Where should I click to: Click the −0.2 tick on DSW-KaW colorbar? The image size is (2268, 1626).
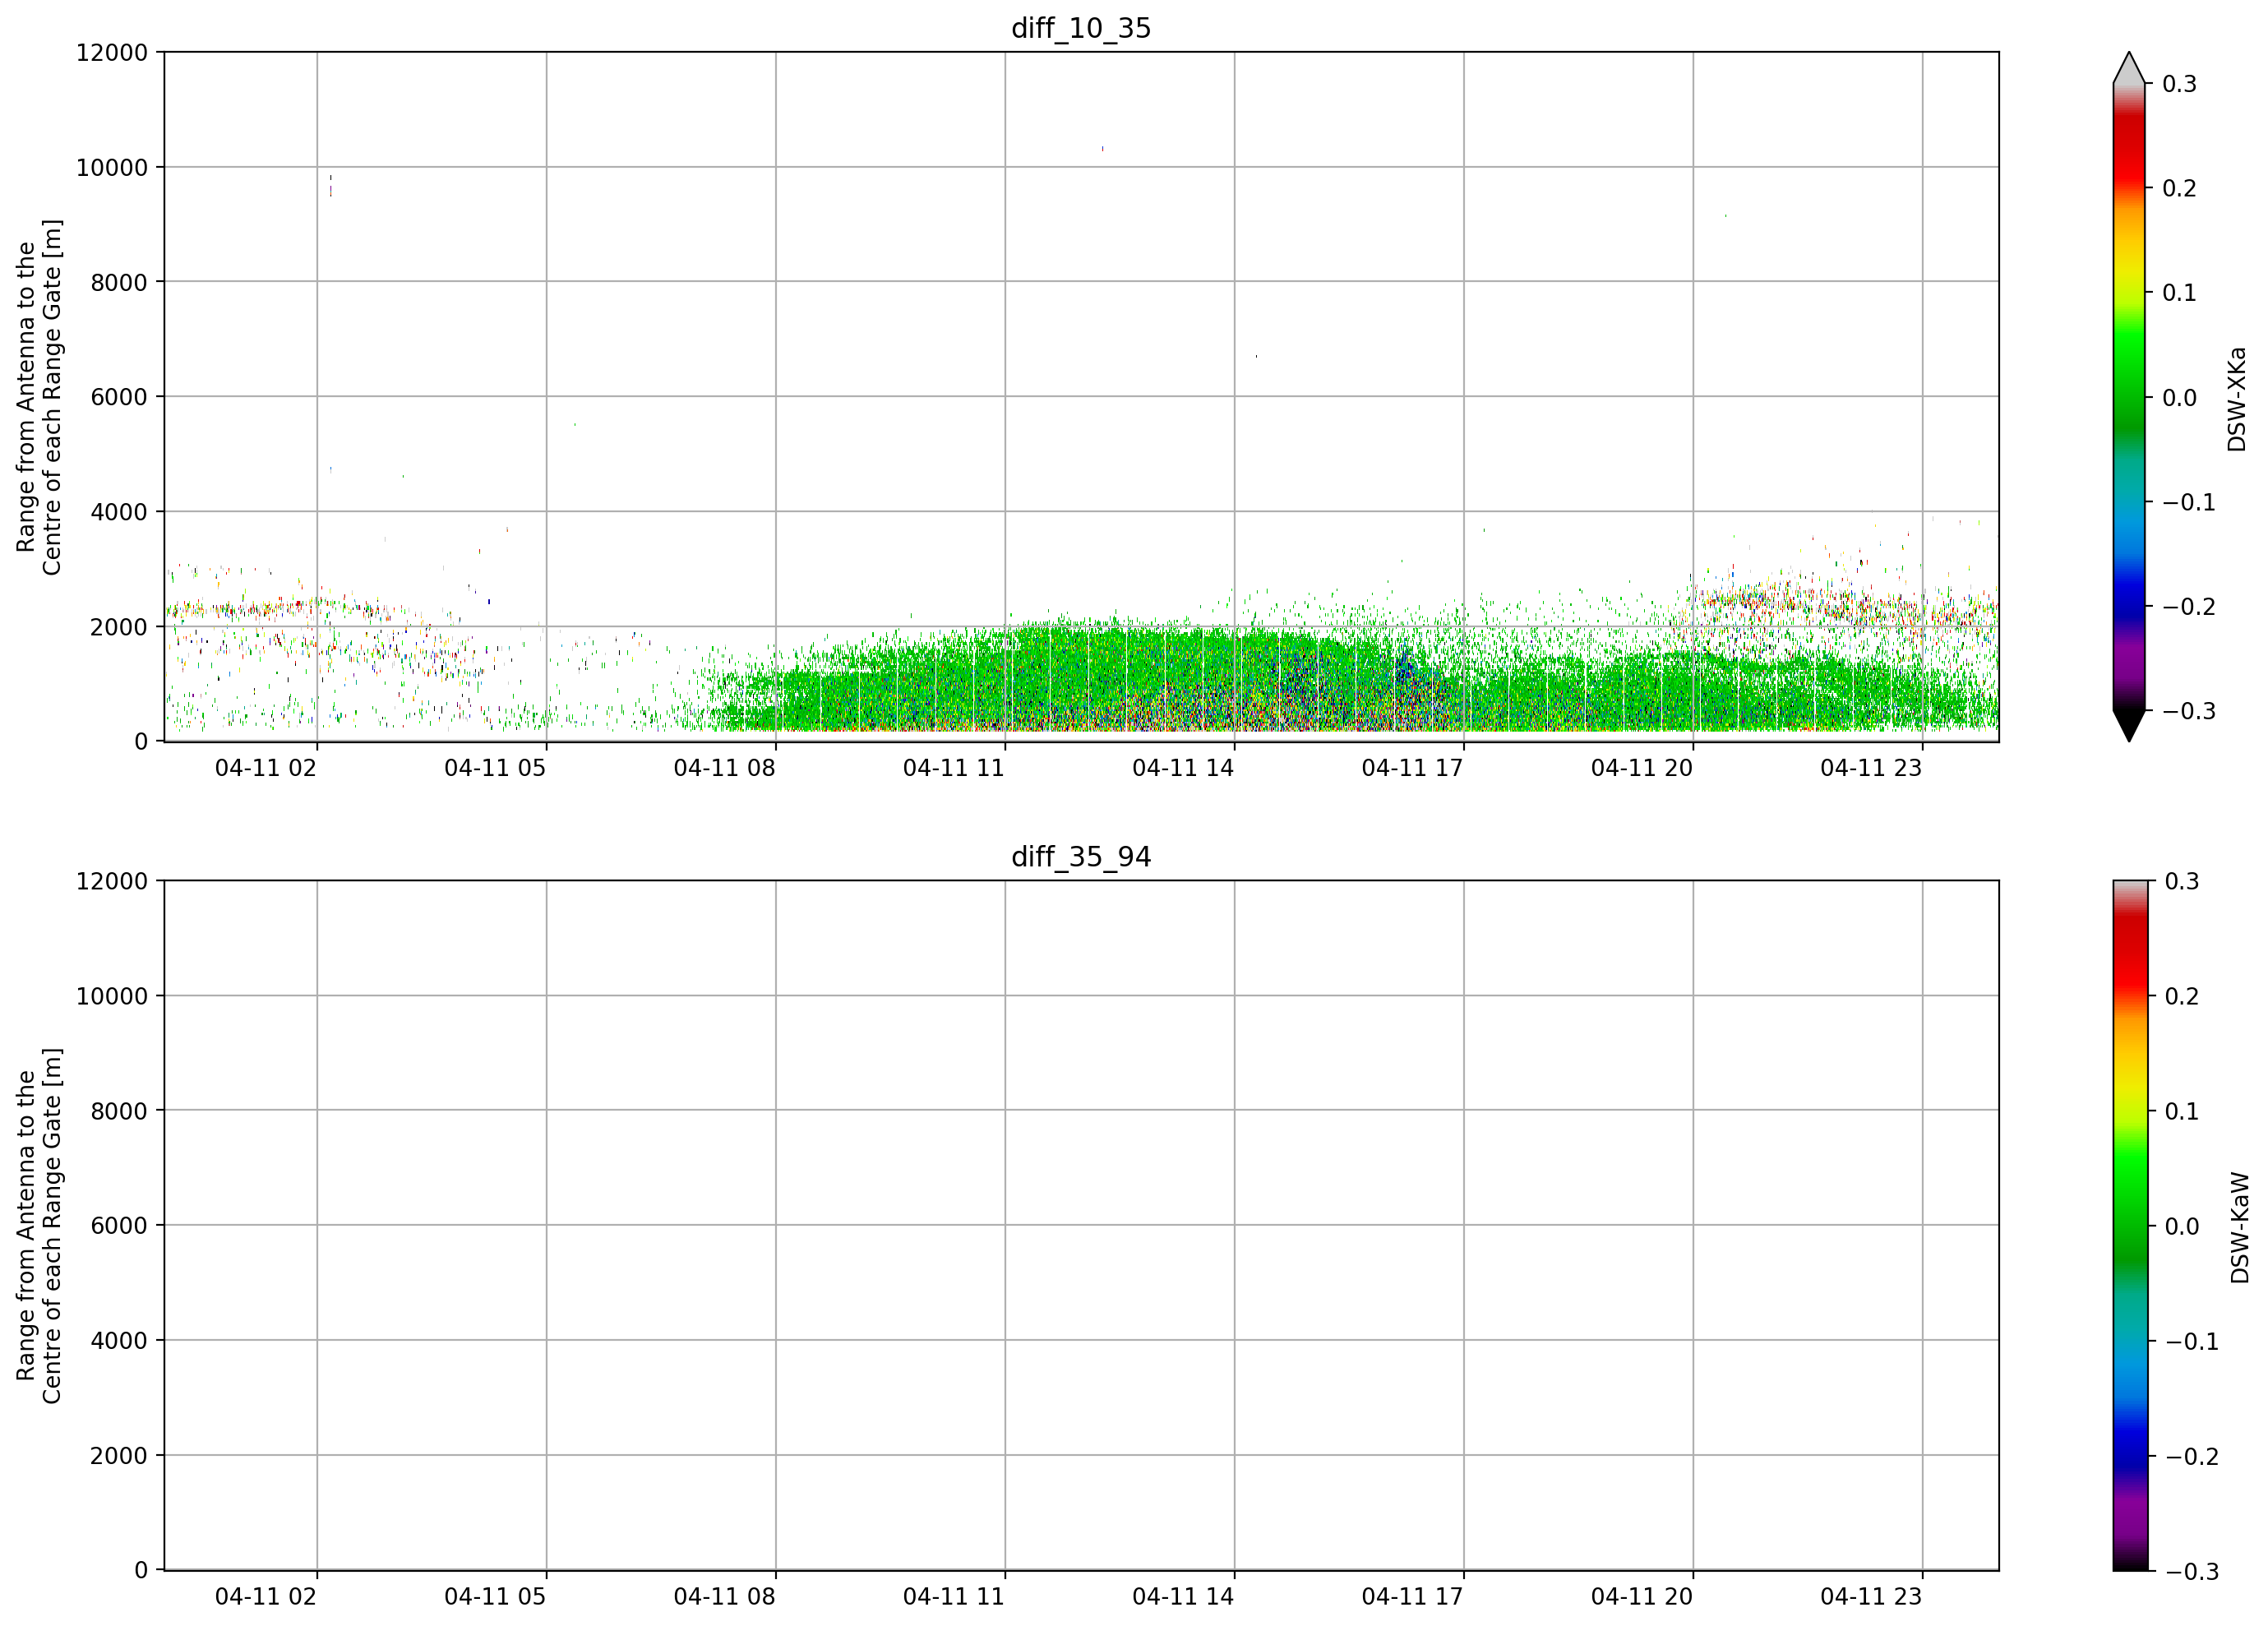(2191, 1456)
